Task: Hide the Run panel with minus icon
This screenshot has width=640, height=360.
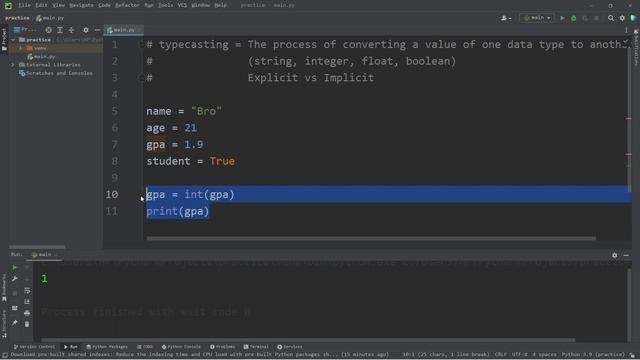Action: (626, 255)
